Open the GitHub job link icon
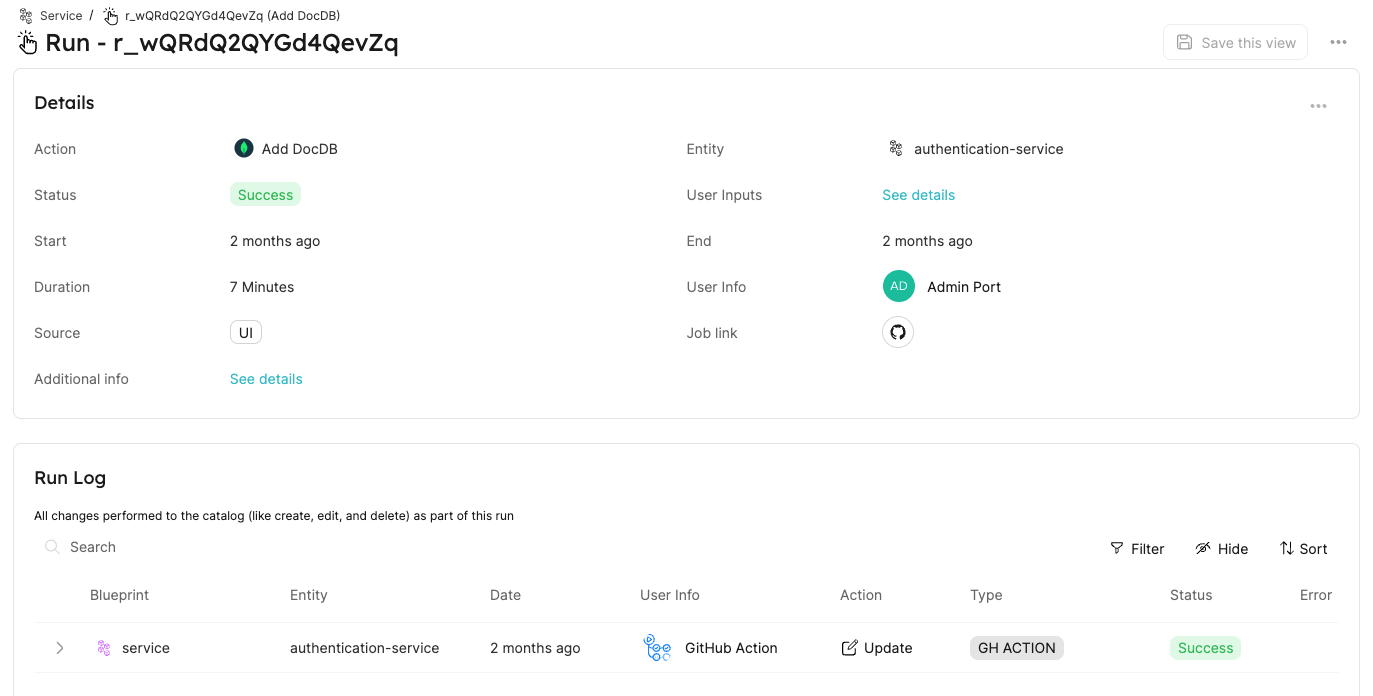 pyautogui.click(x=898, y=332)
